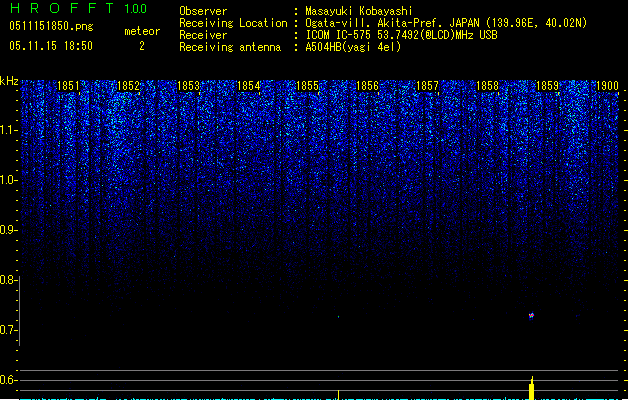
Task: Click the 1859 time marker
Action: (x=547, y=86)
